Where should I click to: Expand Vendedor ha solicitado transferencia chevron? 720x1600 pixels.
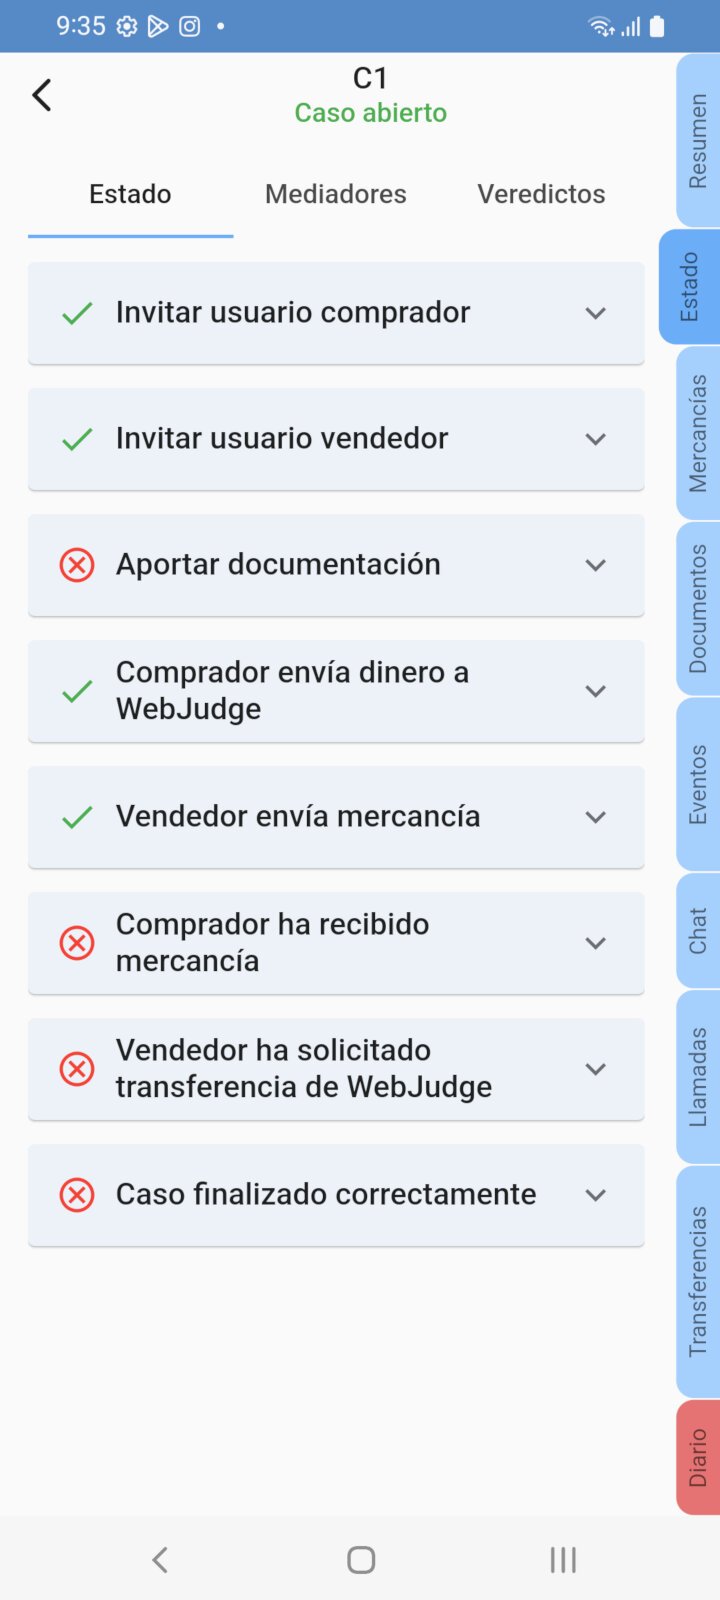(x=596, y=1069)
